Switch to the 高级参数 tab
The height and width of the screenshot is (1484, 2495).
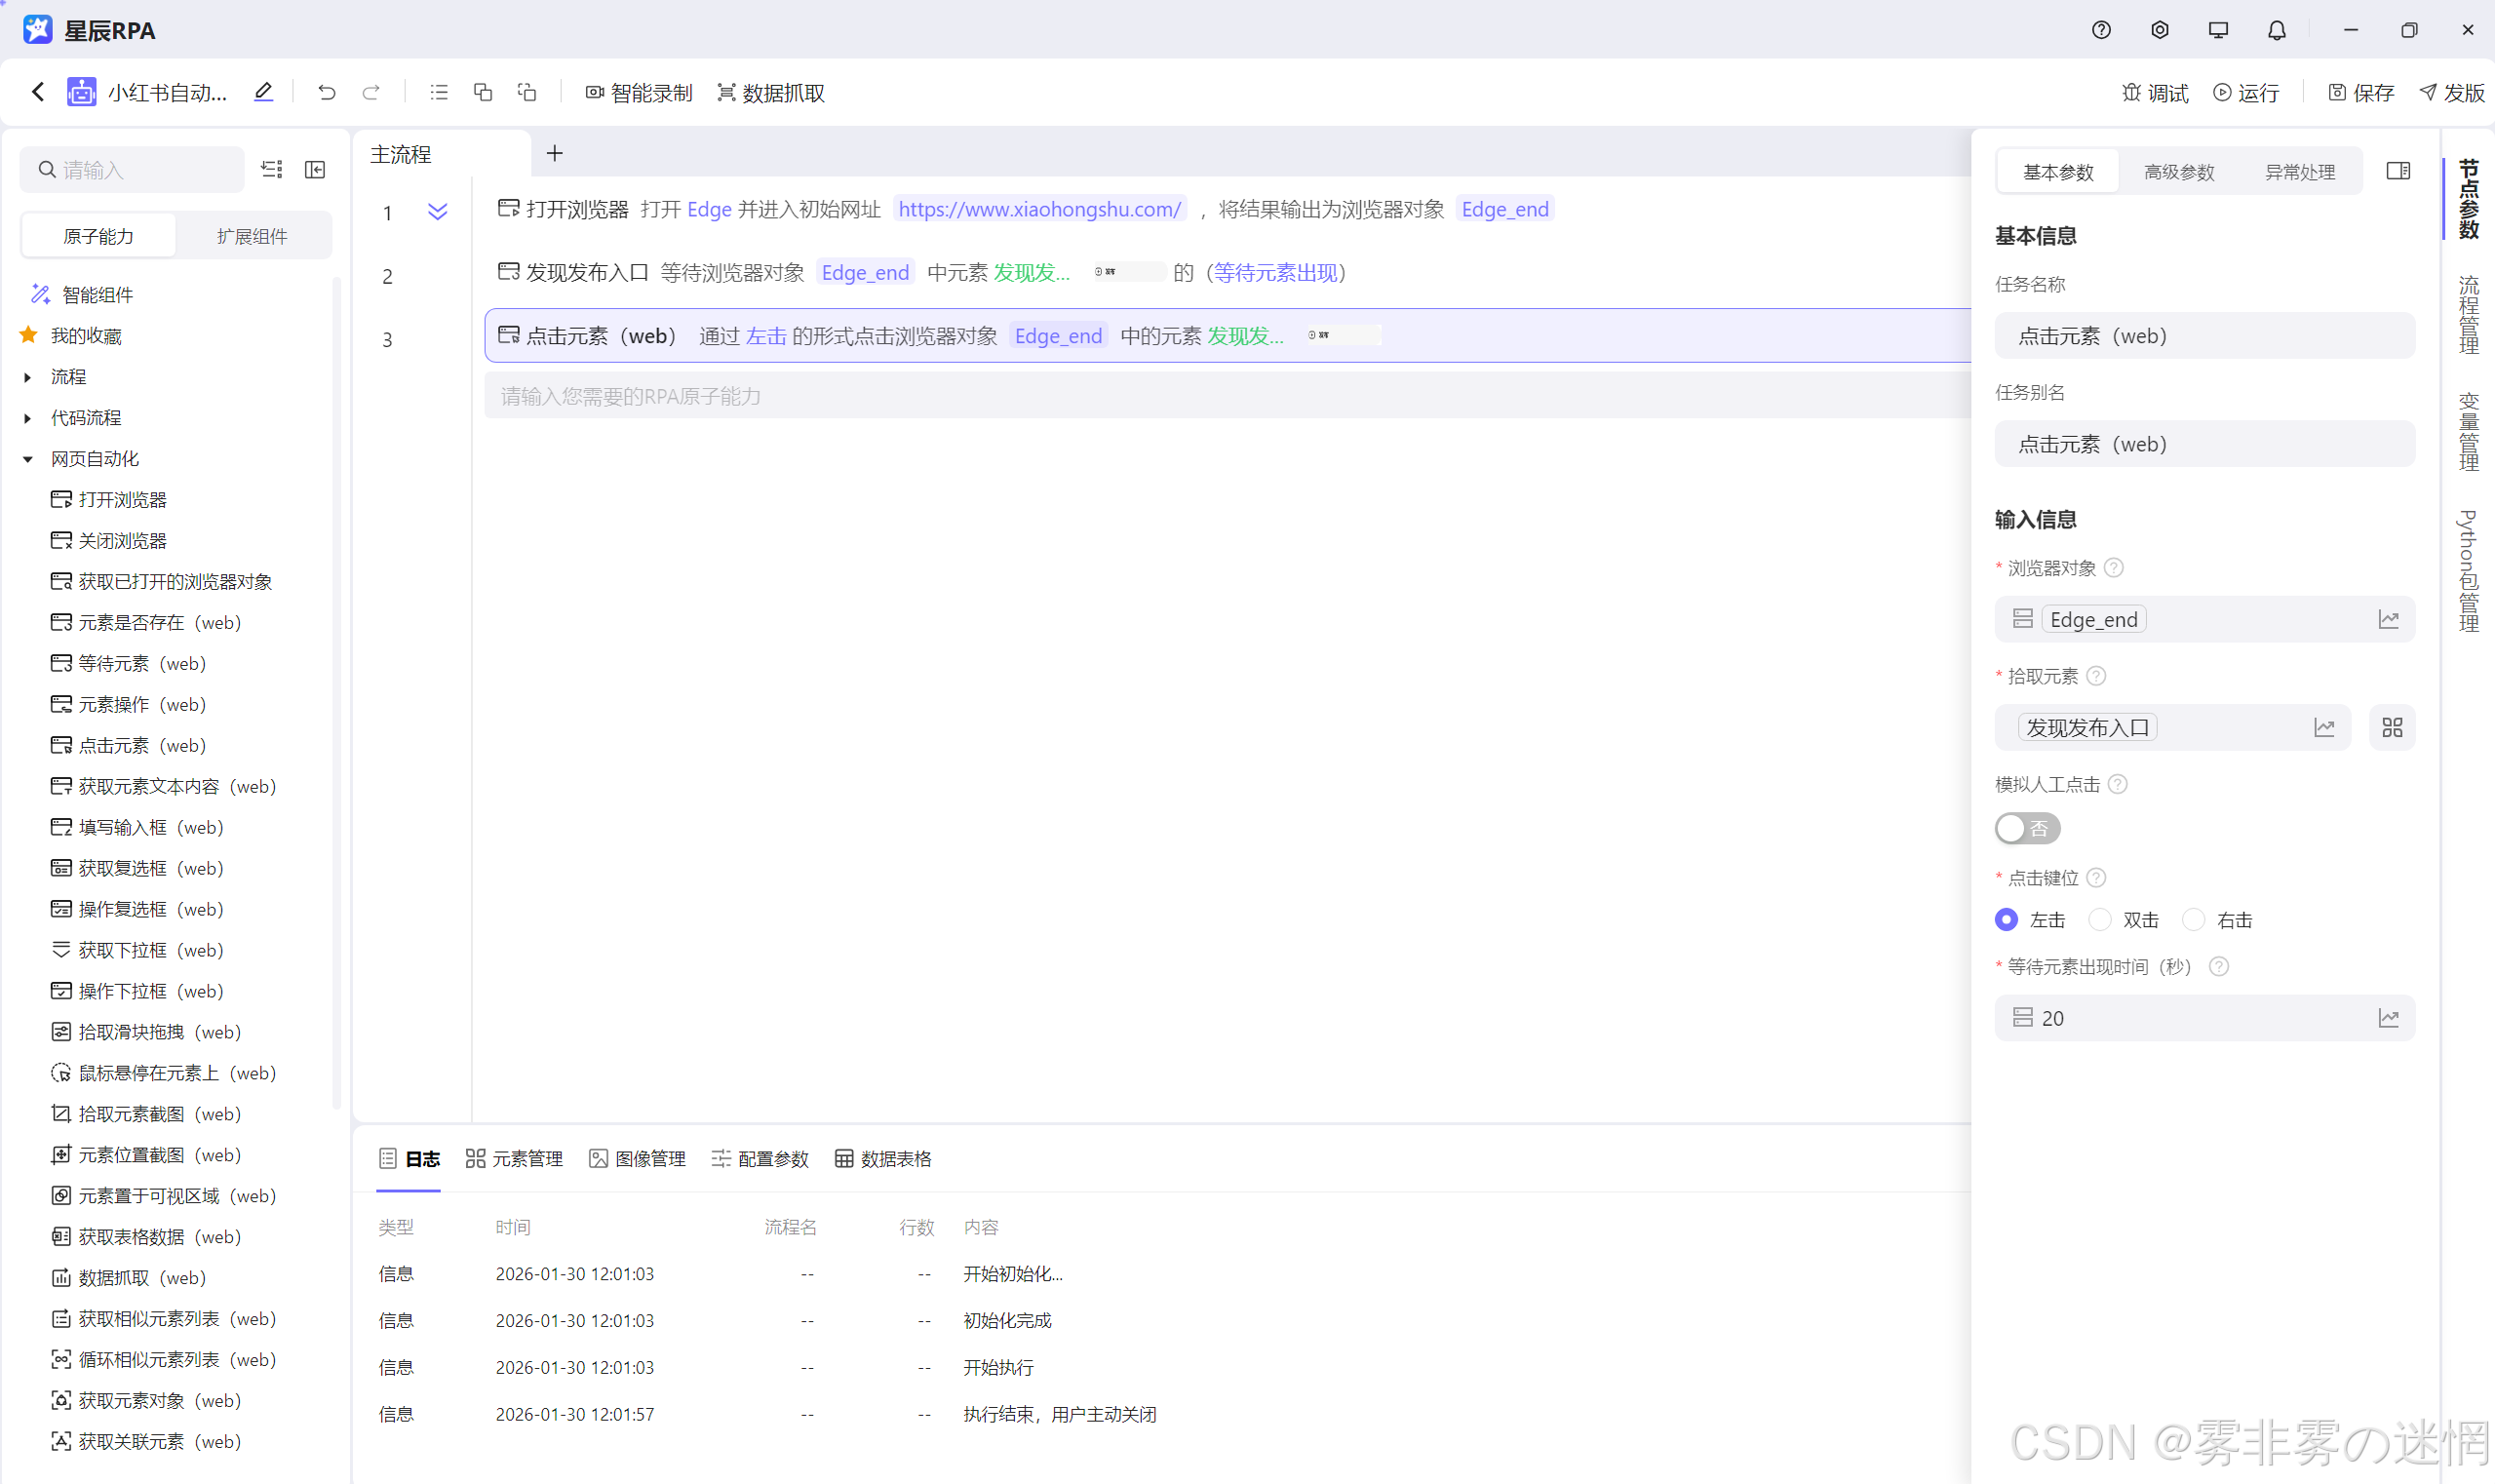coord(2178,172)
